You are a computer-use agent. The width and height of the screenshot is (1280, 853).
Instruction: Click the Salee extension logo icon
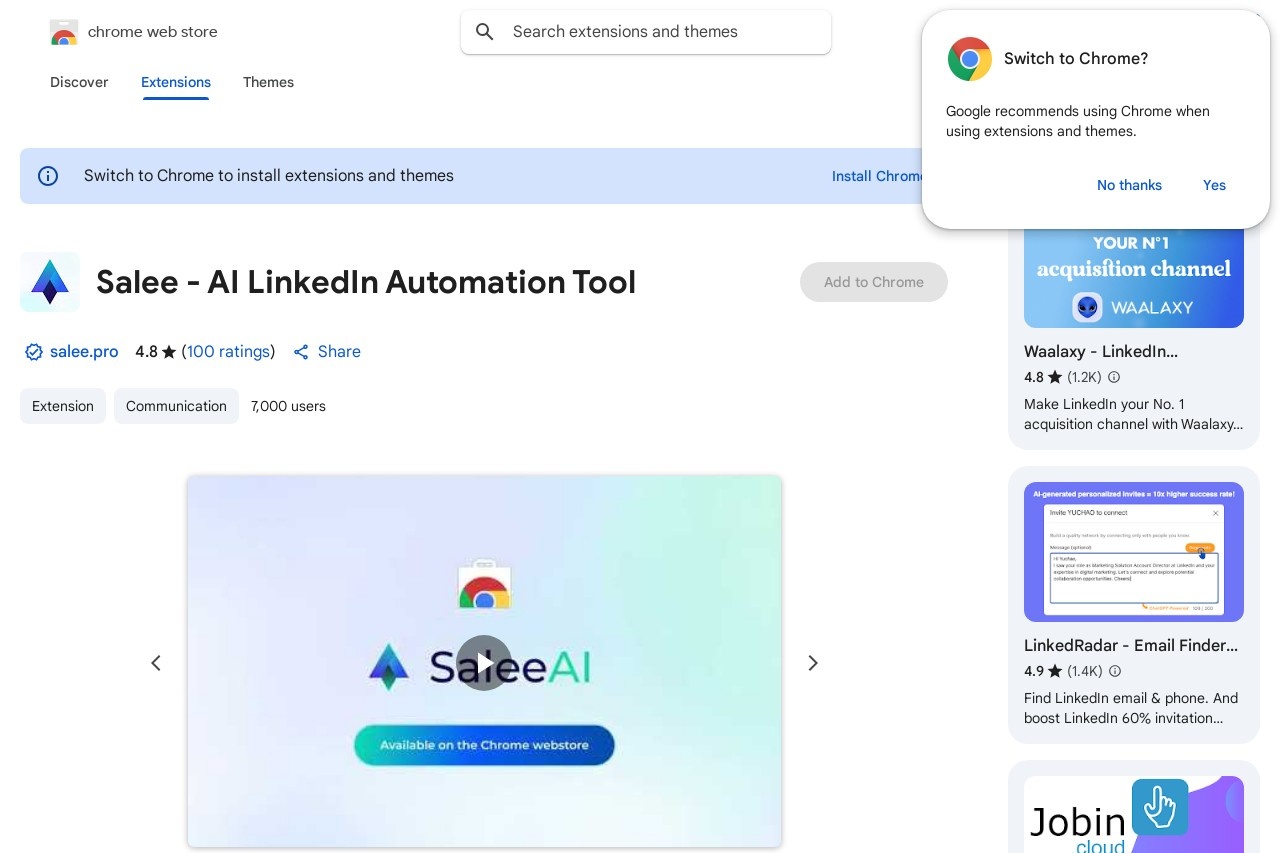point(50,282)
